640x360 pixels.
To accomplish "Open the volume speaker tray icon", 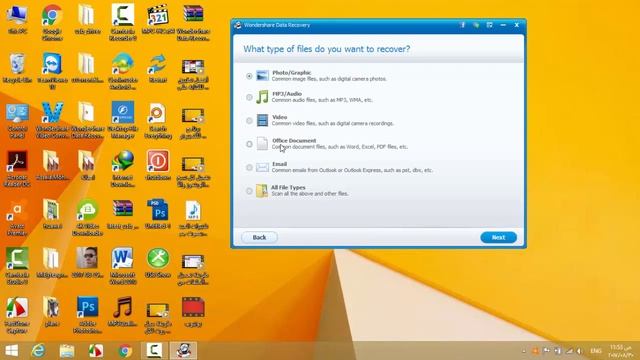I will click(580, 351).
